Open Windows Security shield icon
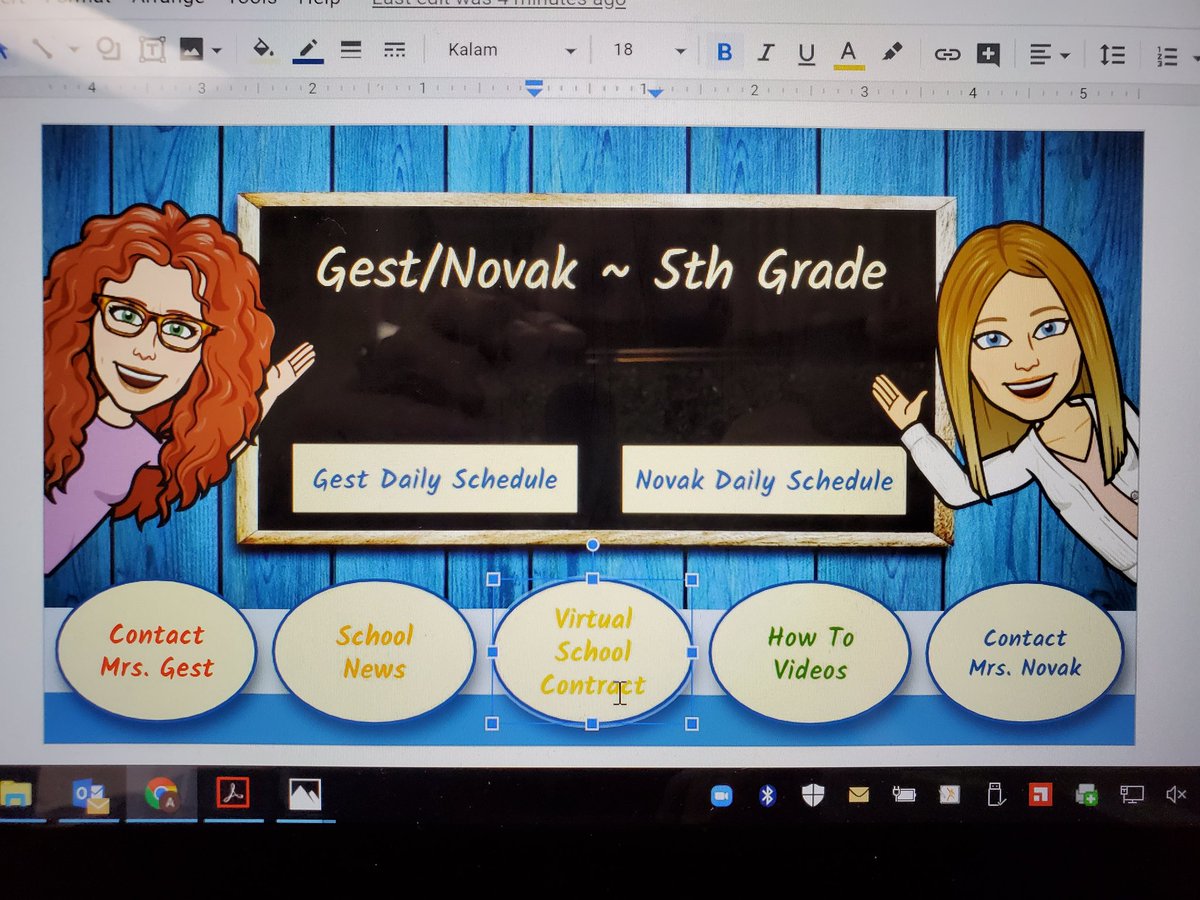Viewport: 1200px width, 900px height. click(813, 795)
